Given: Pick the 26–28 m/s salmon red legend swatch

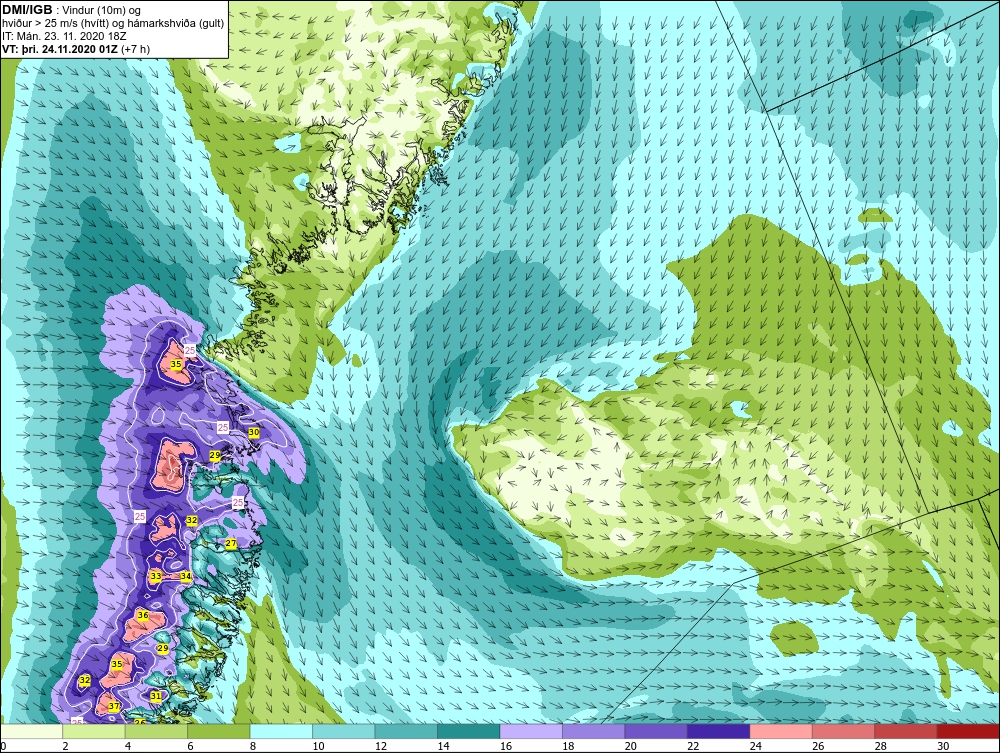Looking at the screenshot, I should [x=844, y=731].
